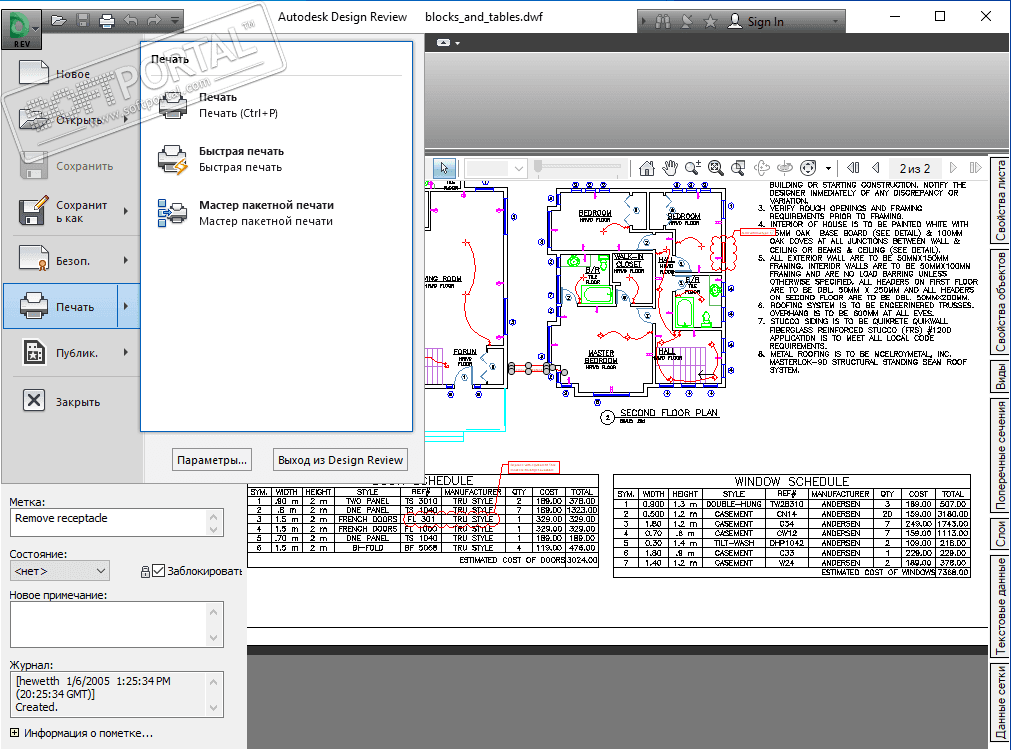
Task: Click the Print icon in quick access toolbar
Action: tap(106, 21)
